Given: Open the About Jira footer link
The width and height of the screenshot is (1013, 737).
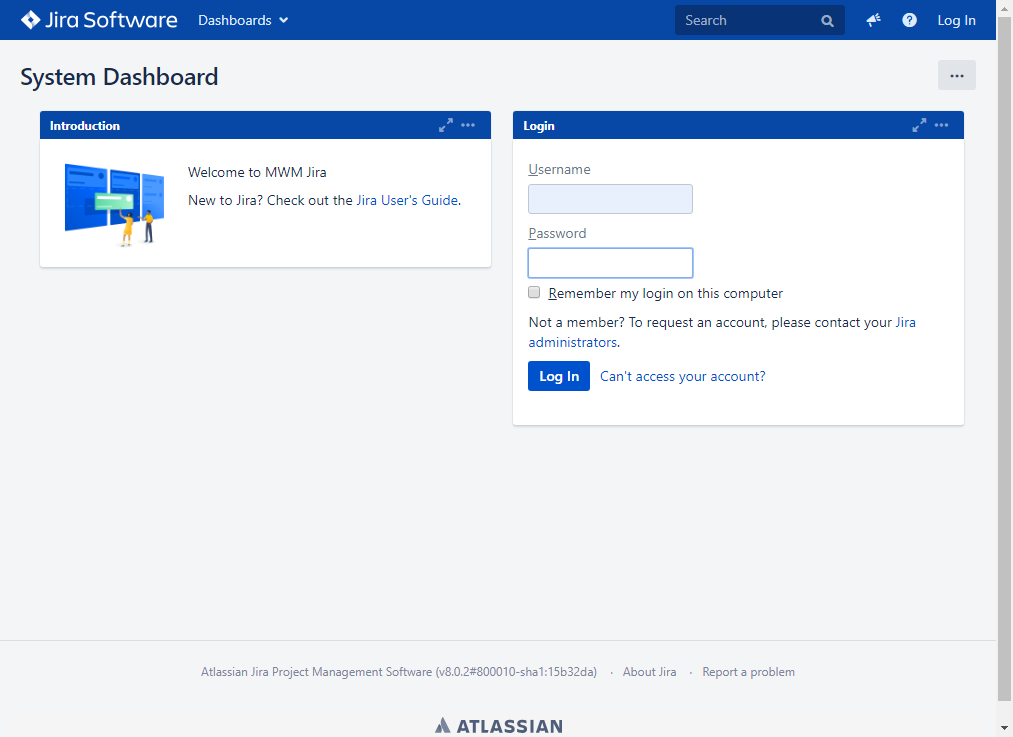Looking at the screenshot, I should [649, 672].
